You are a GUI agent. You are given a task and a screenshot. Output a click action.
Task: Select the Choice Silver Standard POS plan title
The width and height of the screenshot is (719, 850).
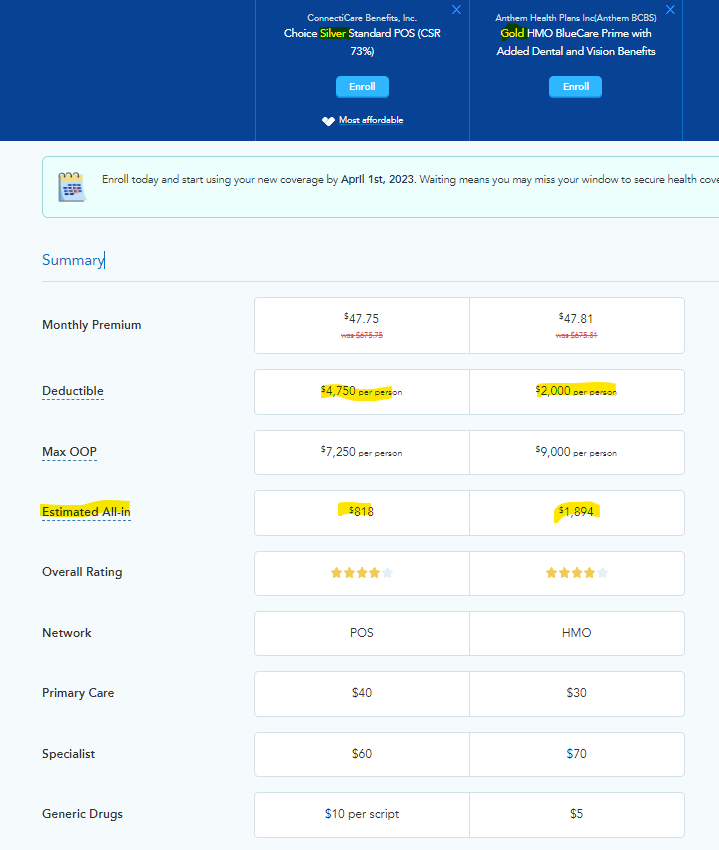point(362,42)
